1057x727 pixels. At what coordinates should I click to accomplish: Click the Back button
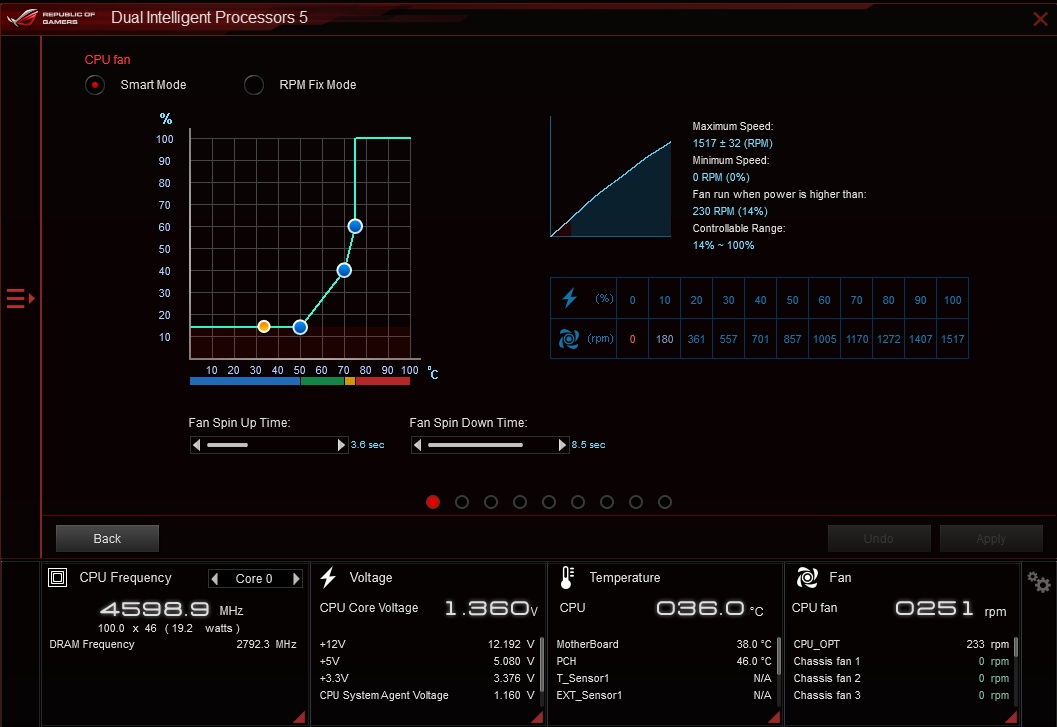pos(107,539)
